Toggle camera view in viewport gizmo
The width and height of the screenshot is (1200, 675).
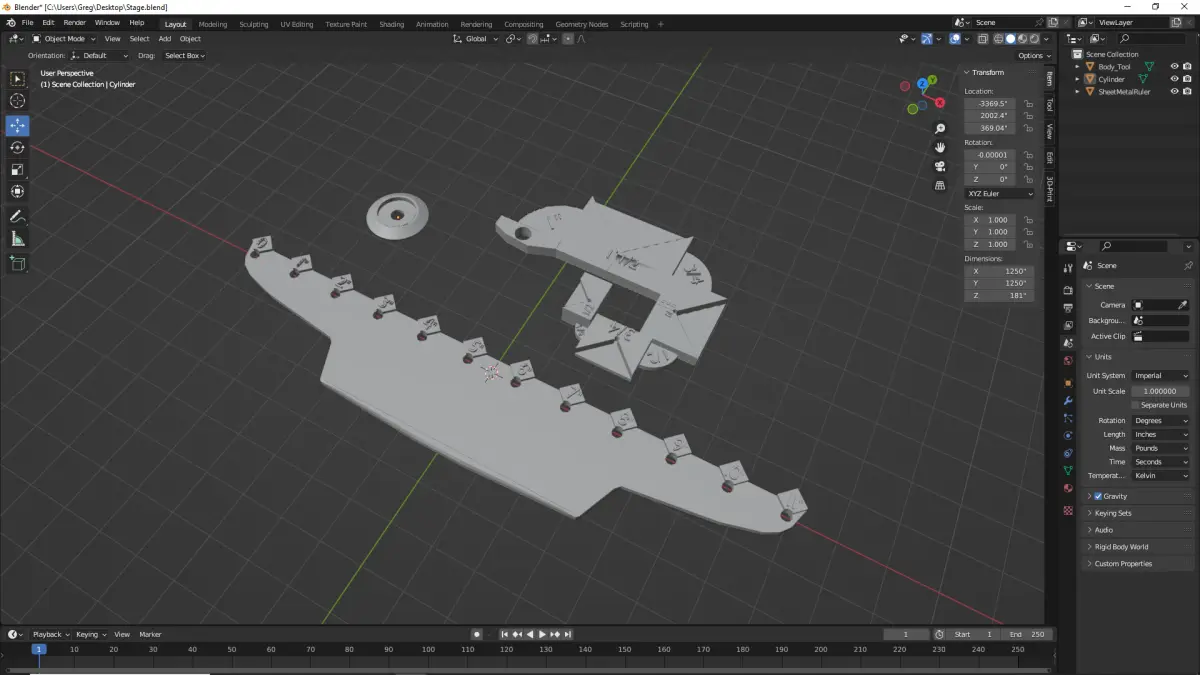click(x=940, y=166)
